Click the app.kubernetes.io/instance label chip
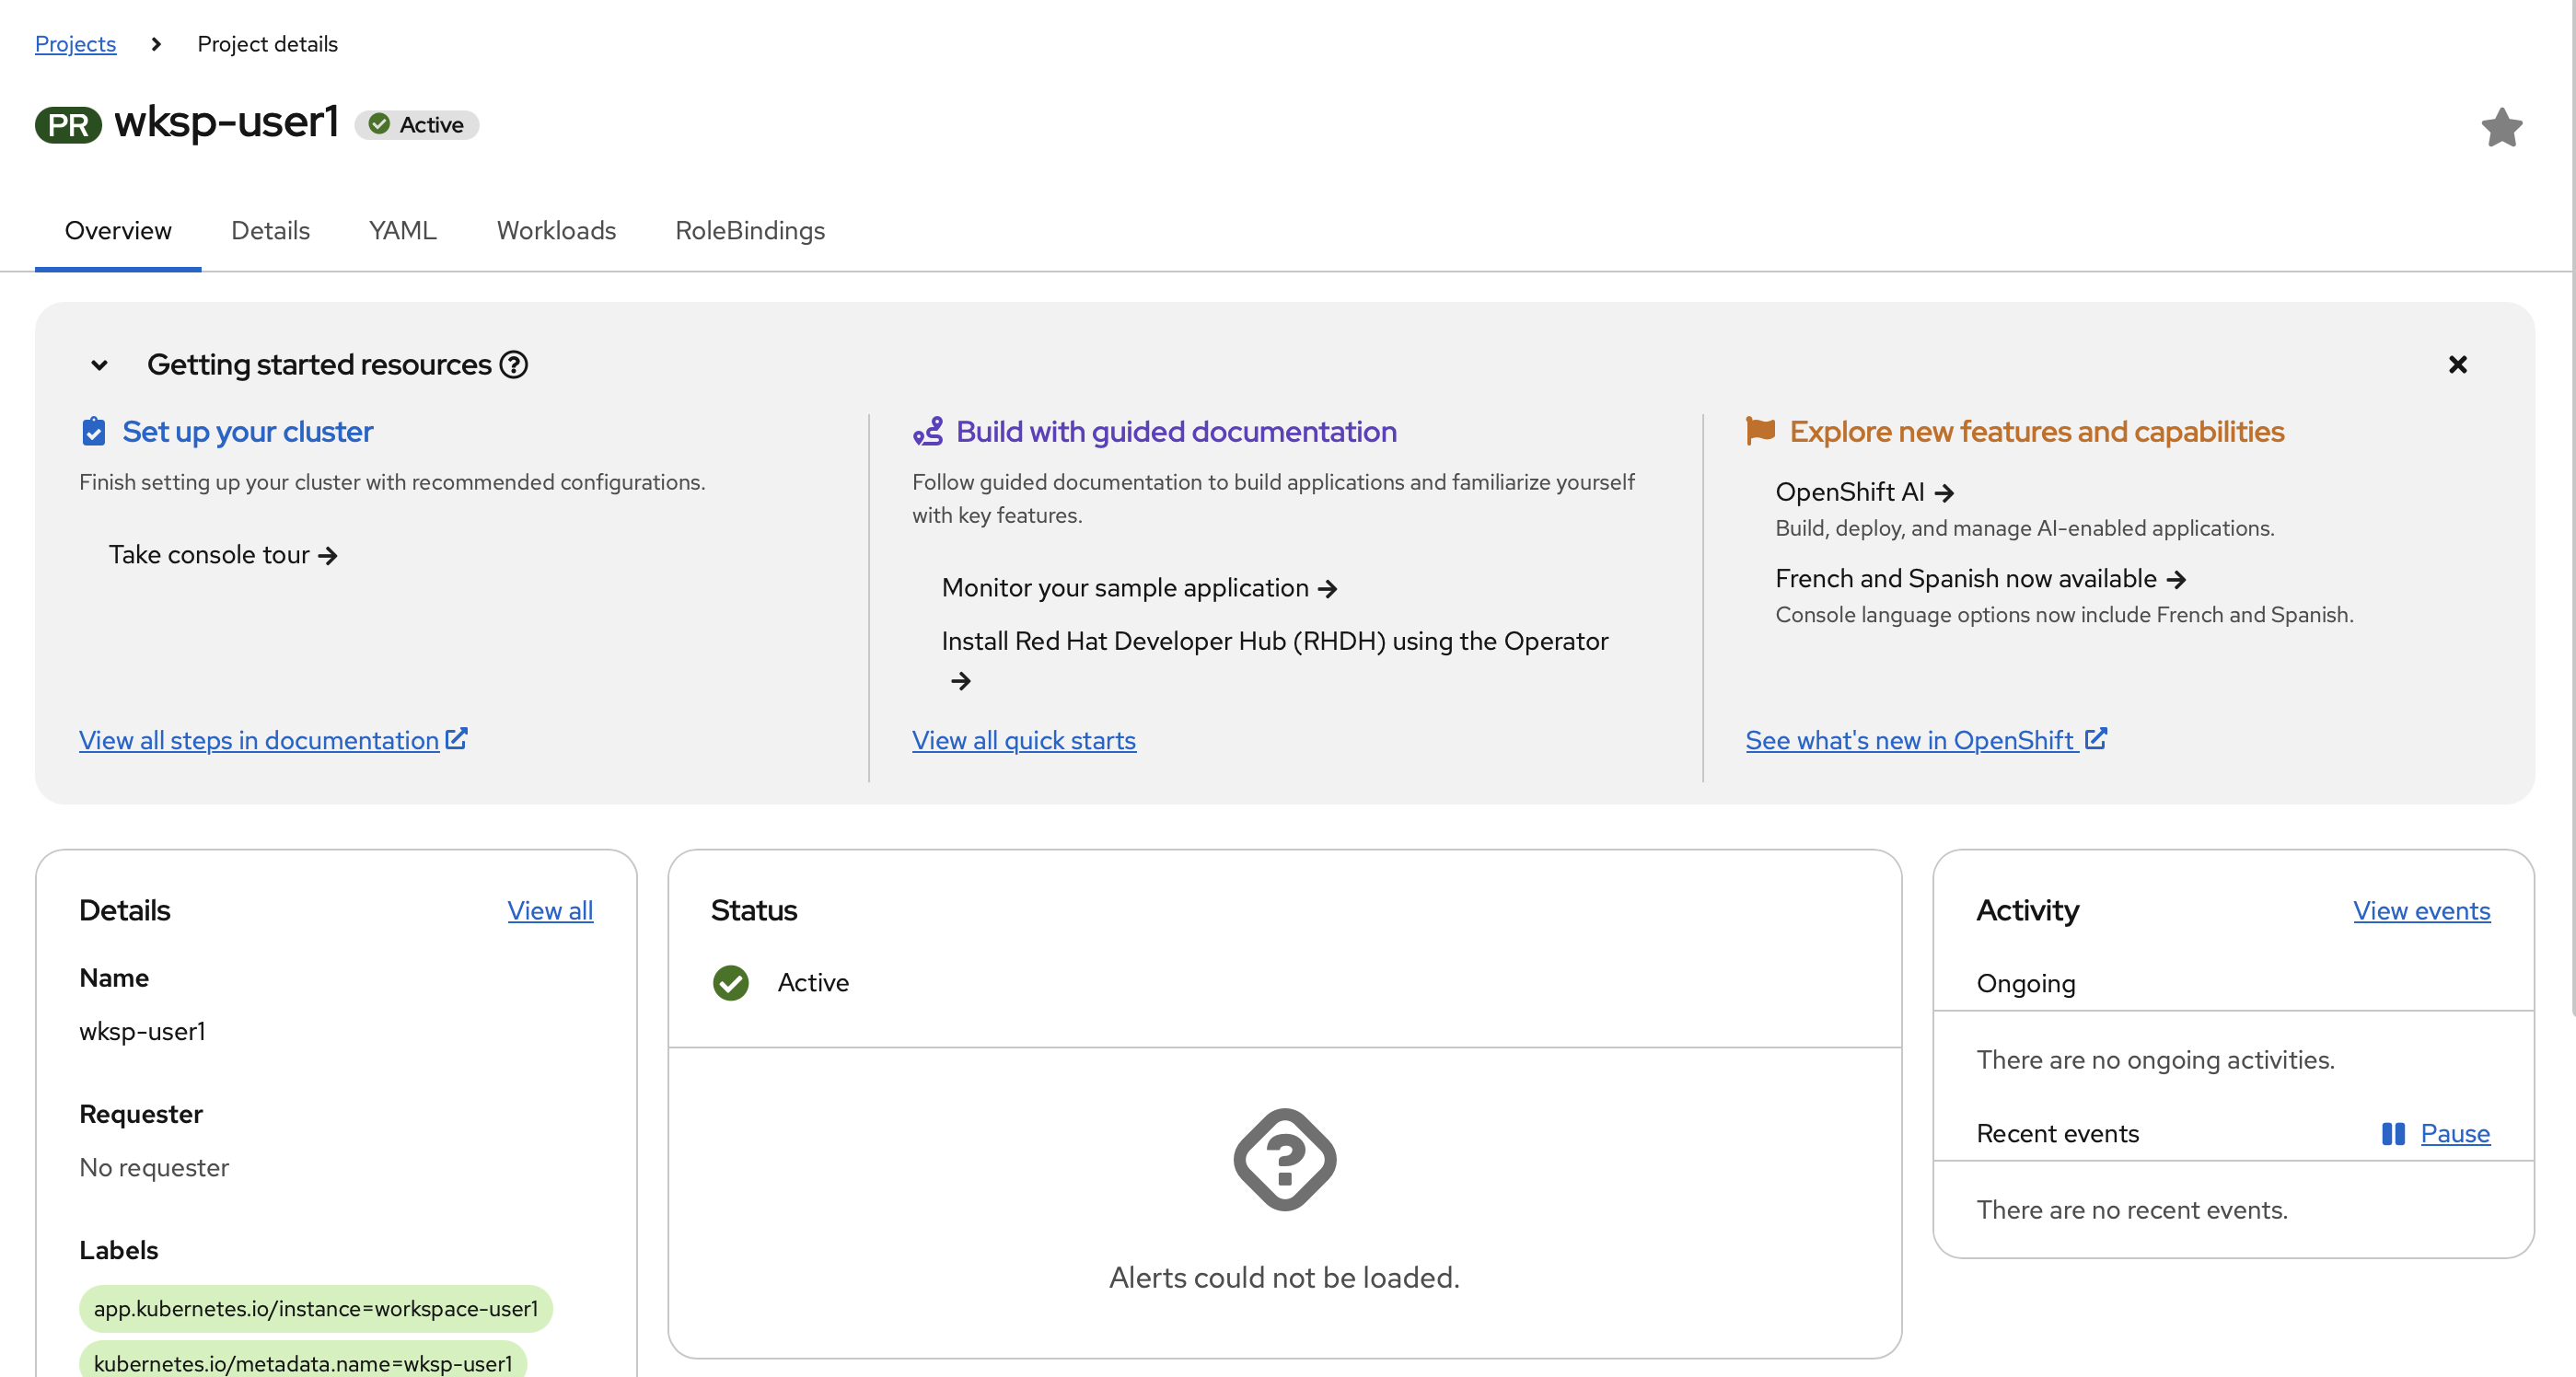Image resolution: width=2576 pixels, height=1377 pixels. tap(315, 1308)
